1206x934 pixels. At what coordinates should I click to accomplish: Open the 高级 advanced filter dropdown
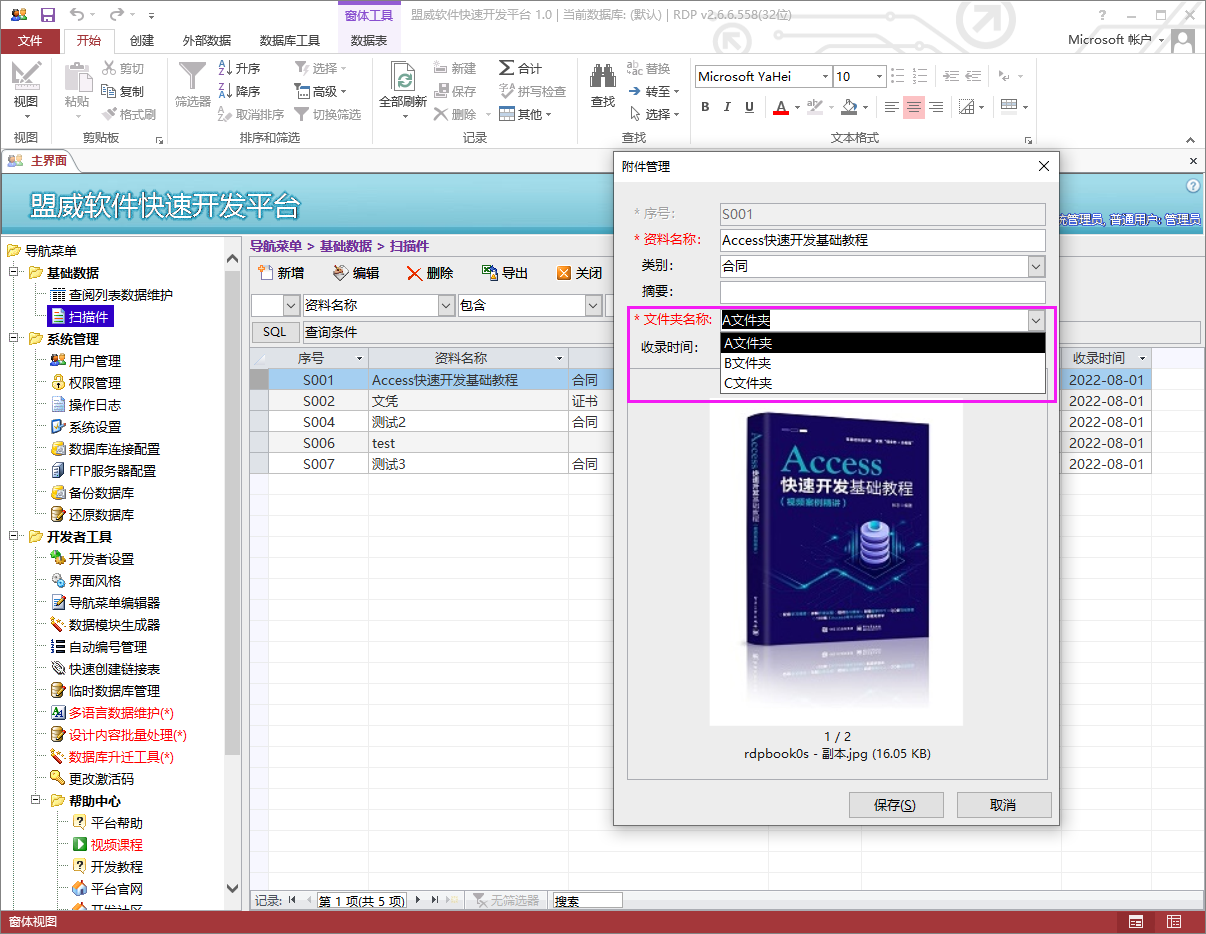click(321, 91)
